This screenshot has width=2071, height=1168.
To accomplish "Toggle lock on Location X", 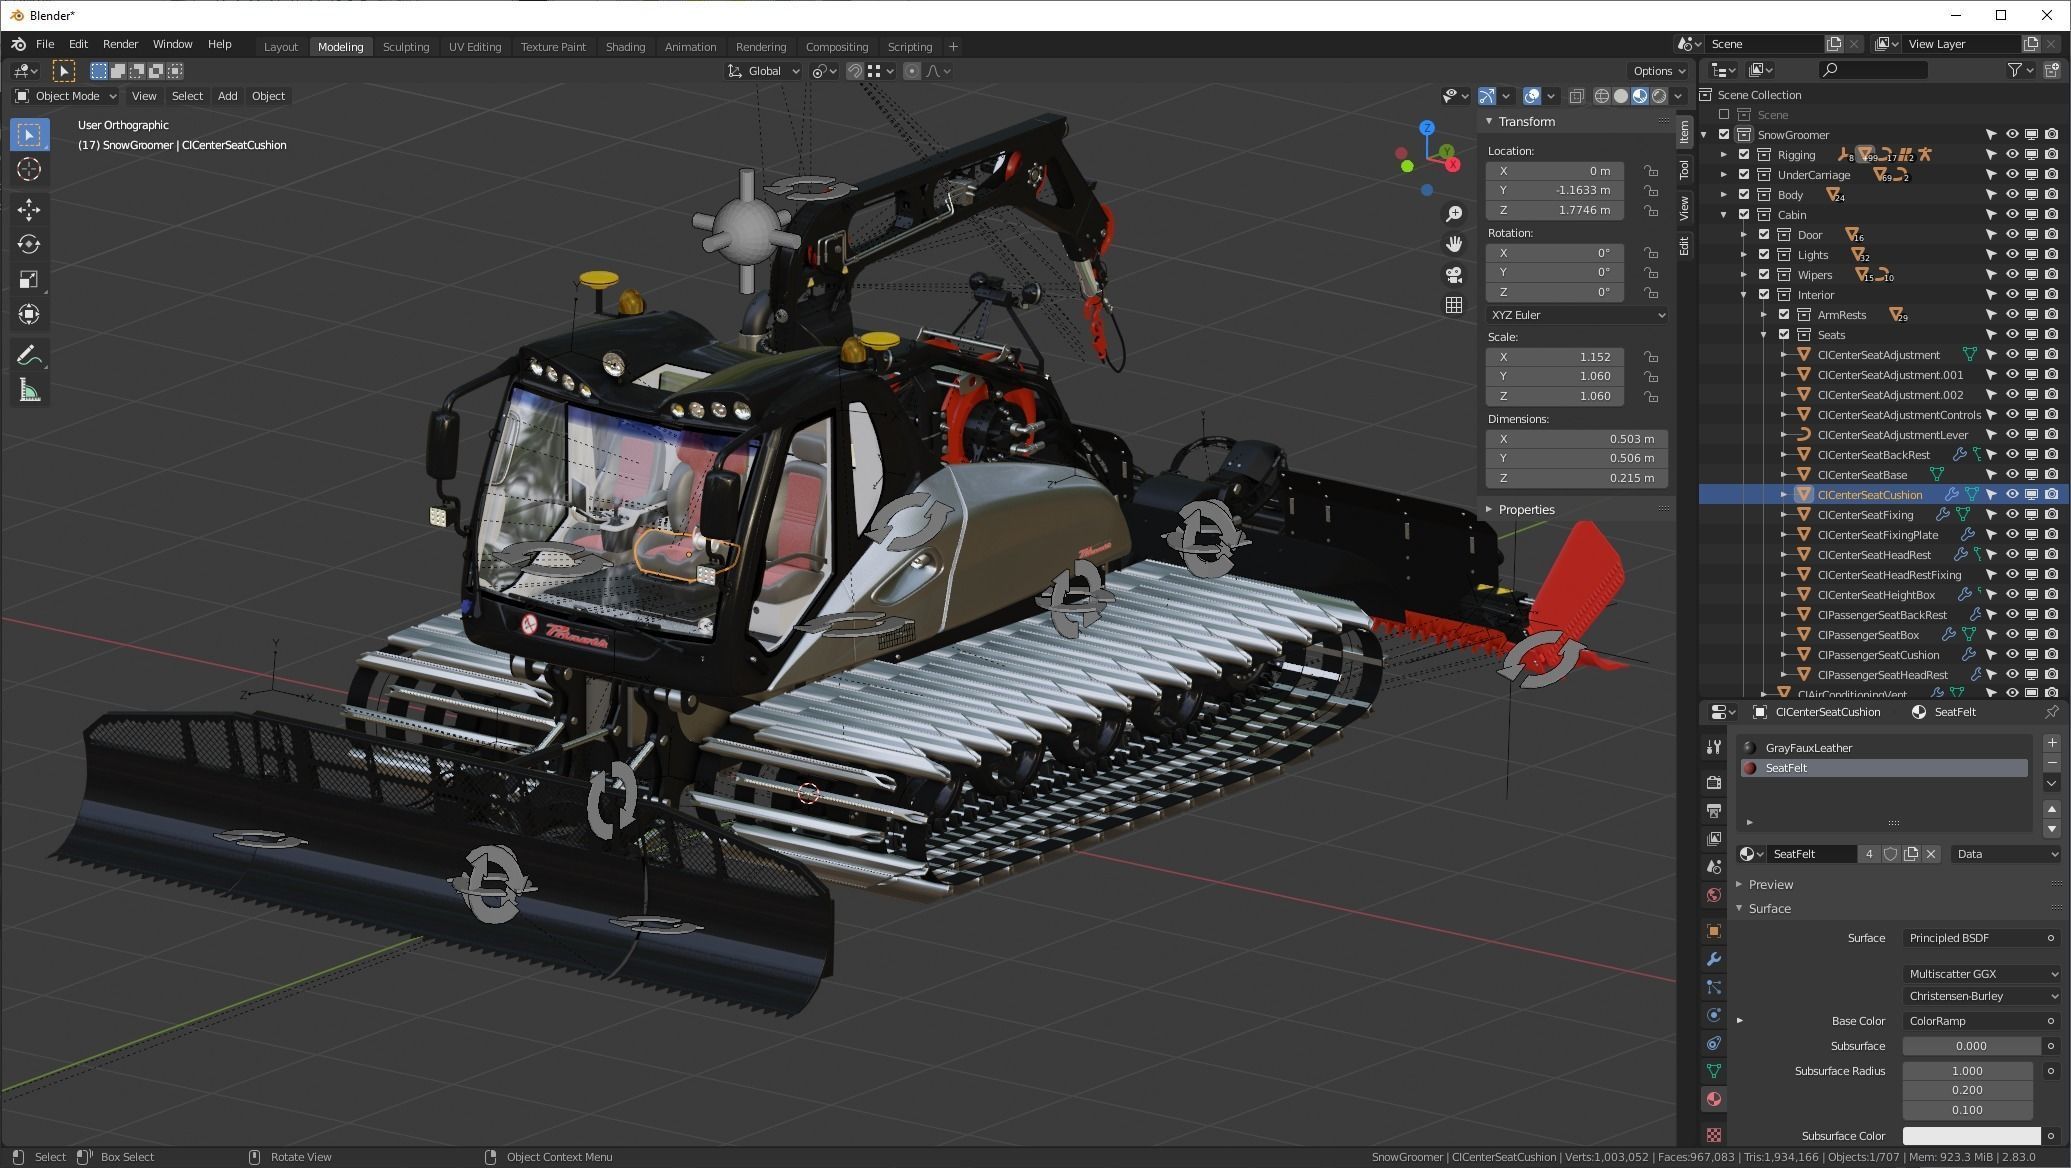I will click(x=1651, y=171).
